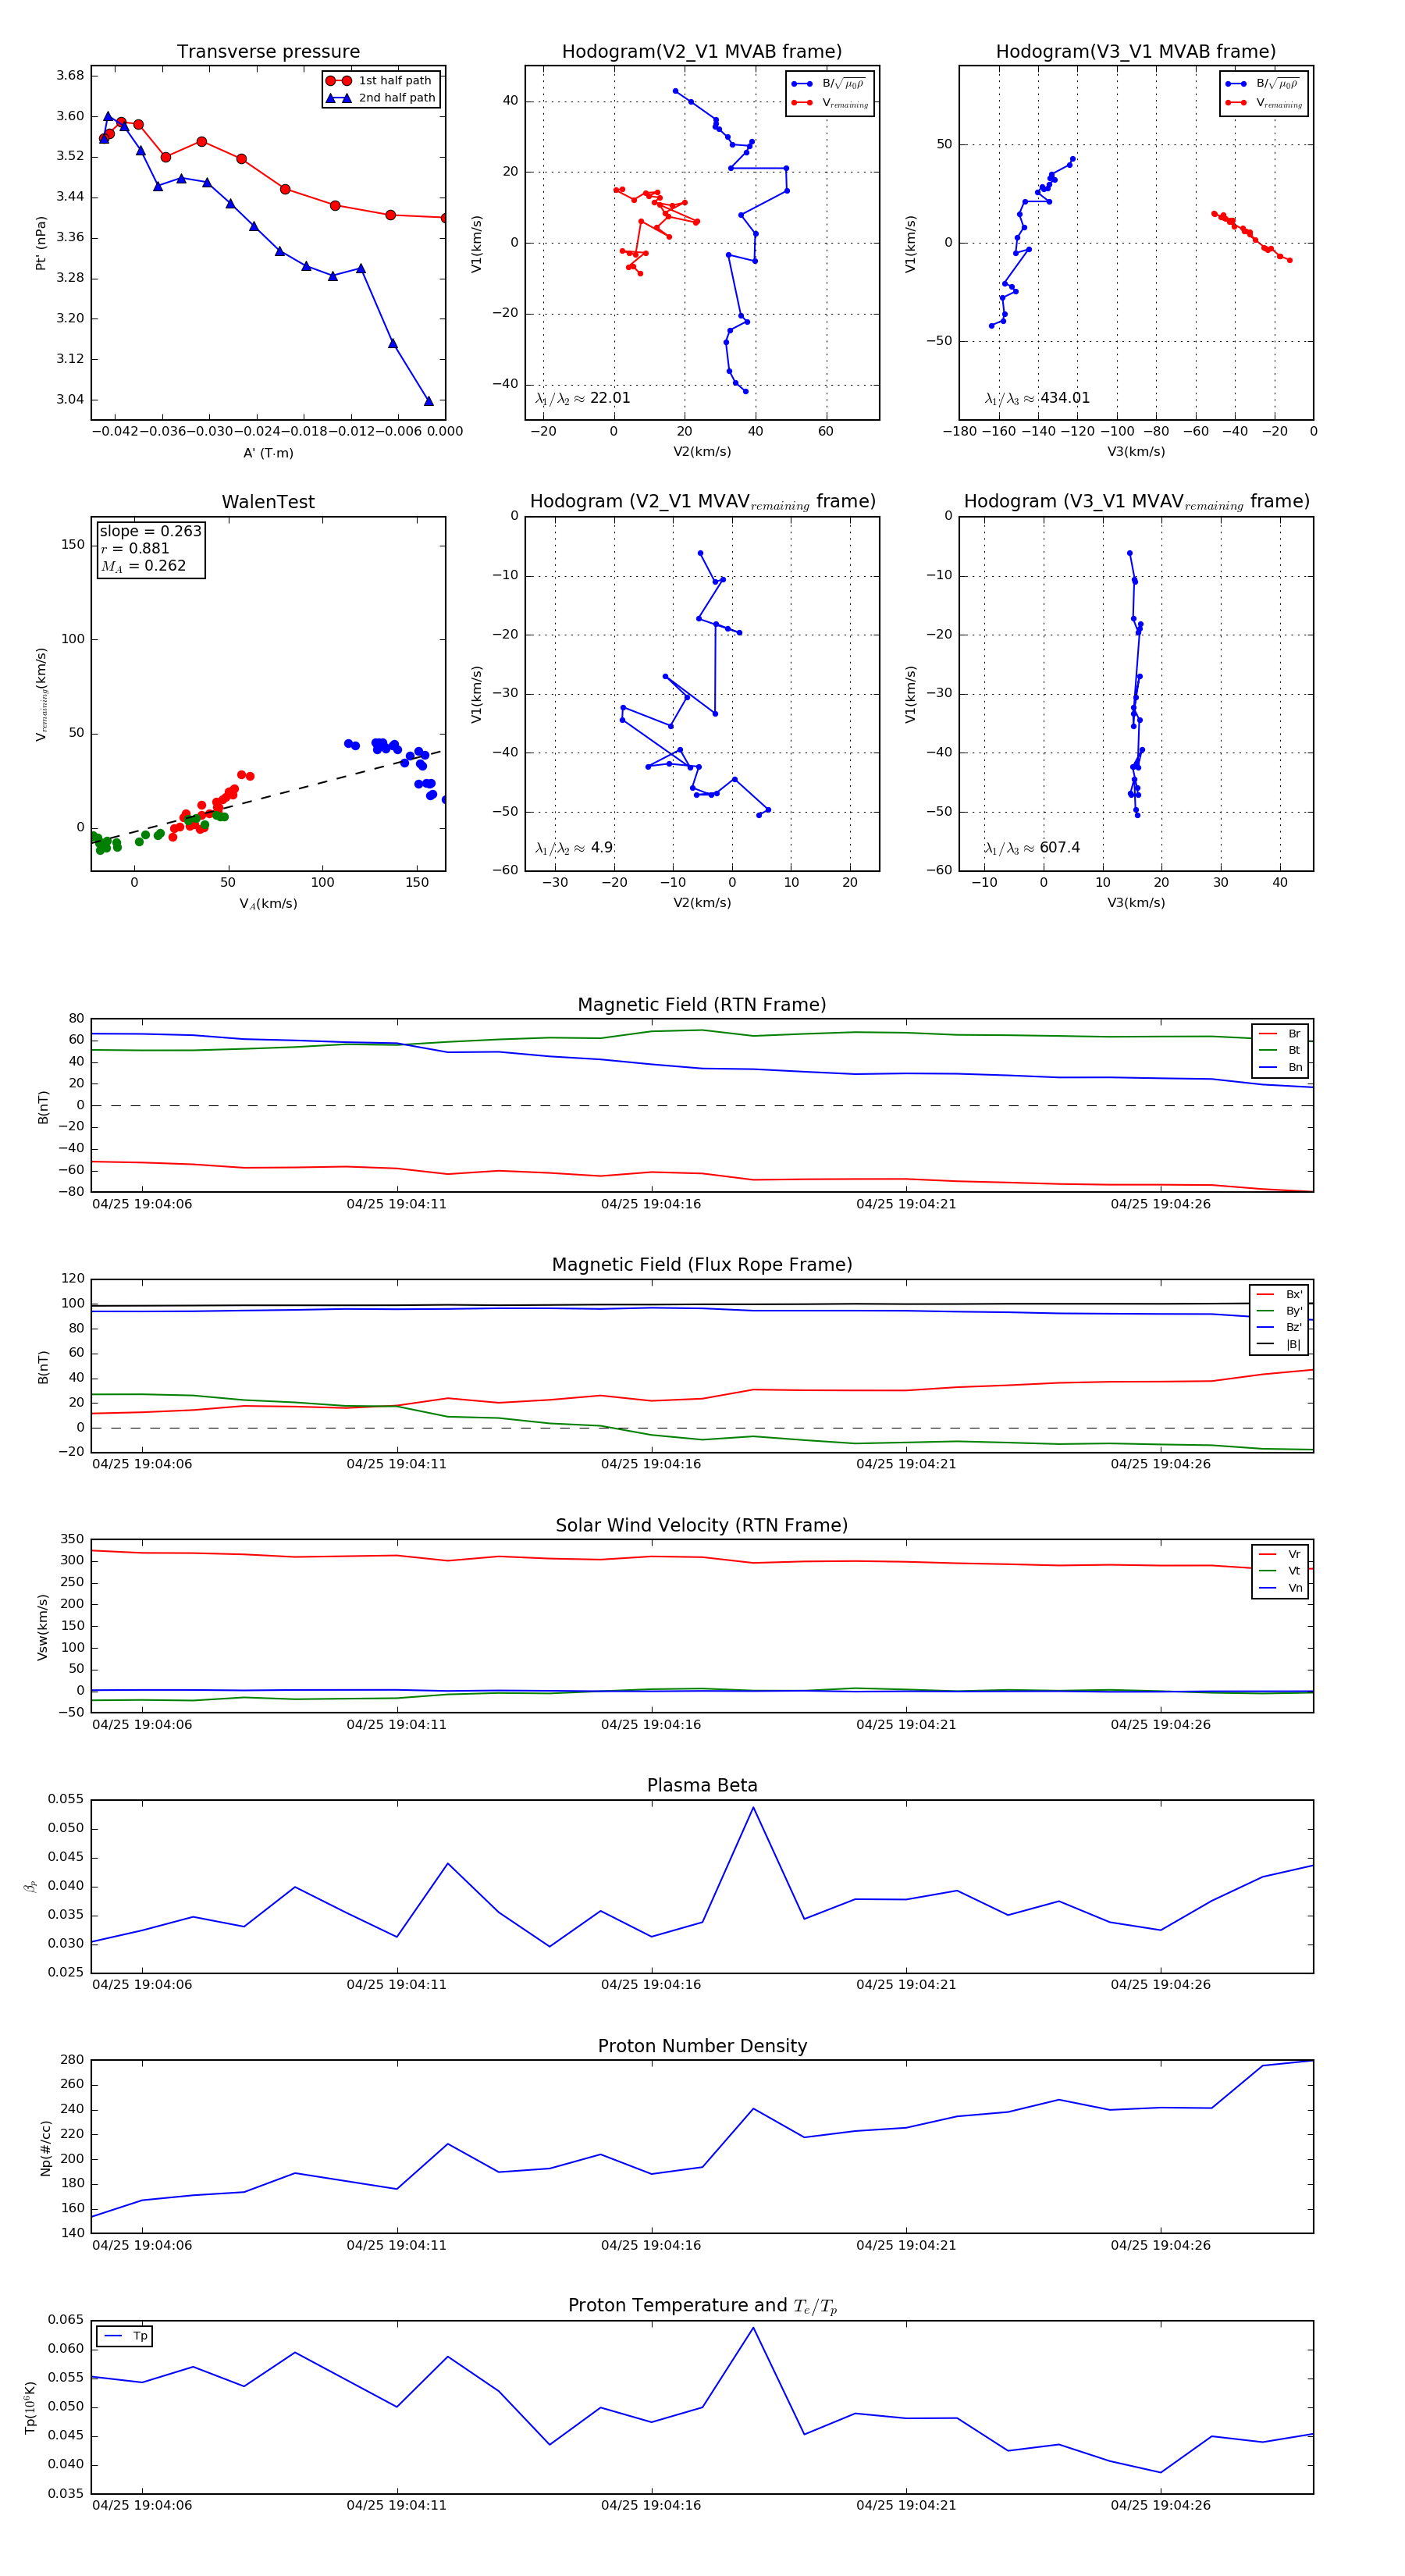This screenshot has width=1405, height=2576.
Task: Select the "Vt" legend entry
Action: coord(1281,1571)
